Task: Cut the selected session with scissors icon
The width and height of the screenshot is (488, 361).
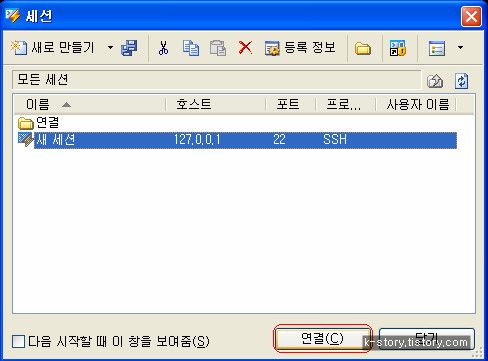Action: [x=163, y=48]
